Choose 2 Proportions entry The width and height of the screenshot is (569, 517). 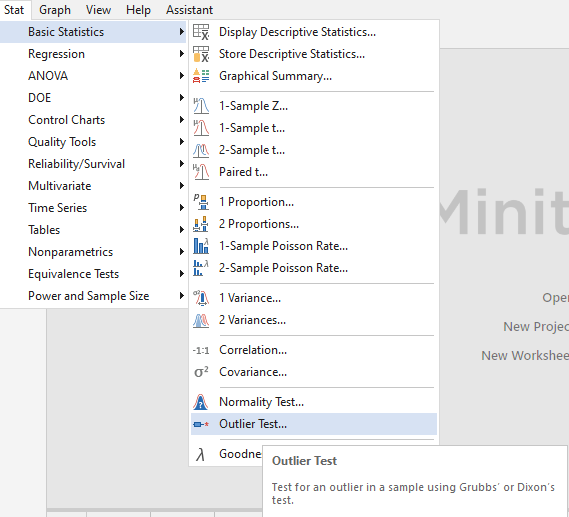(314, 224)
